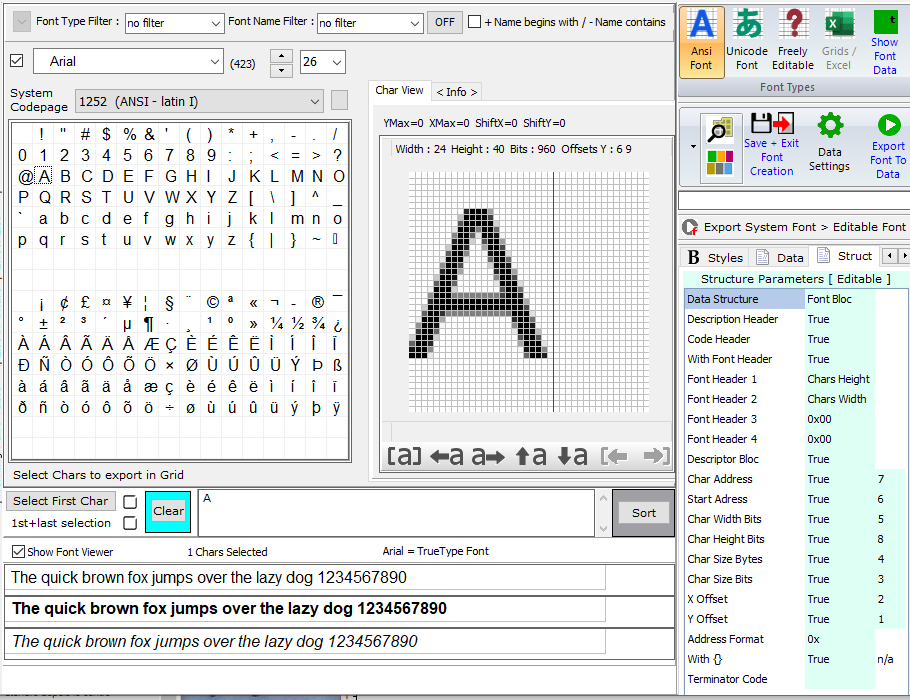910x700 pixels.
Task: Select the Data Structure row
Action: (780, 299)
